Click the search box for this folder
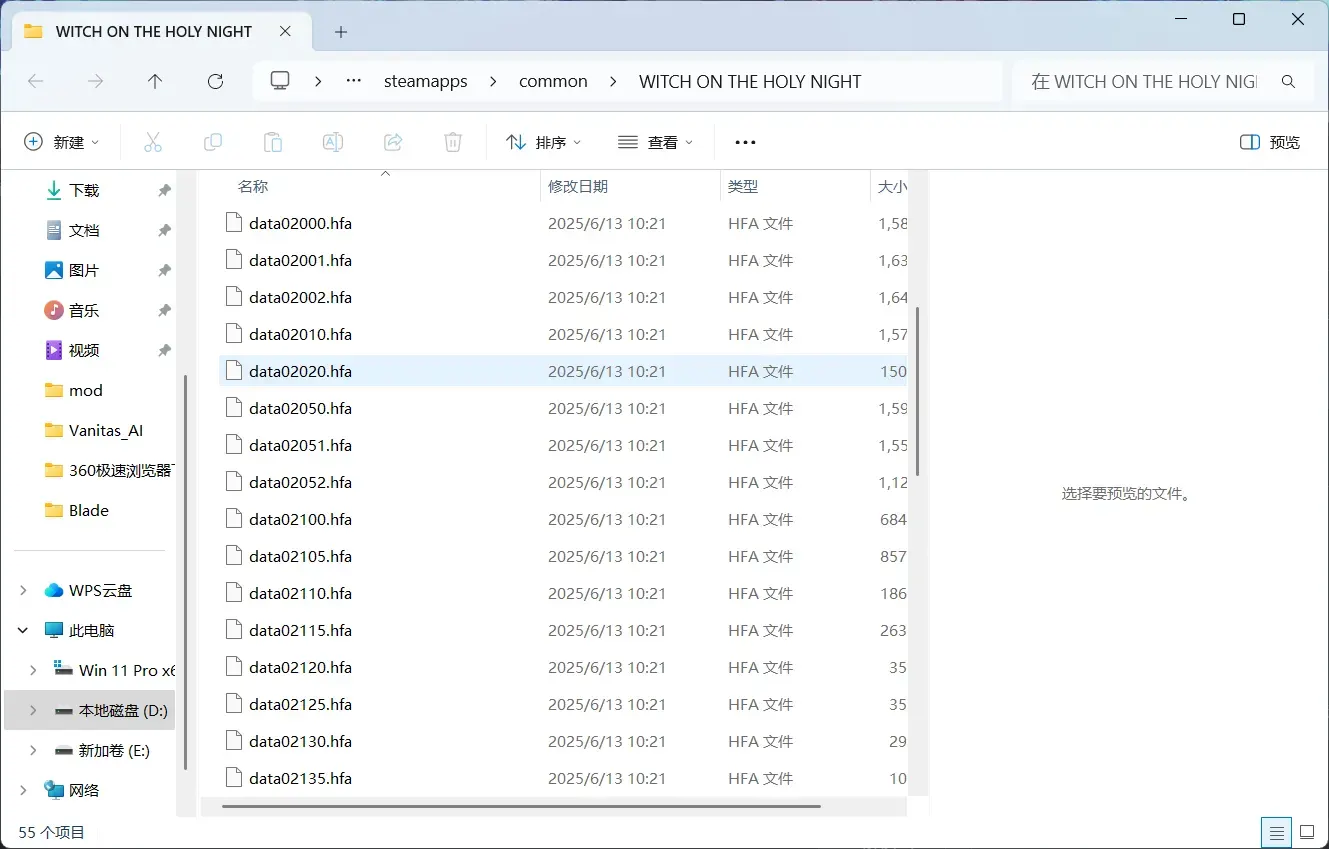This screenshot has height=849, width=1329. [1144, 82]
